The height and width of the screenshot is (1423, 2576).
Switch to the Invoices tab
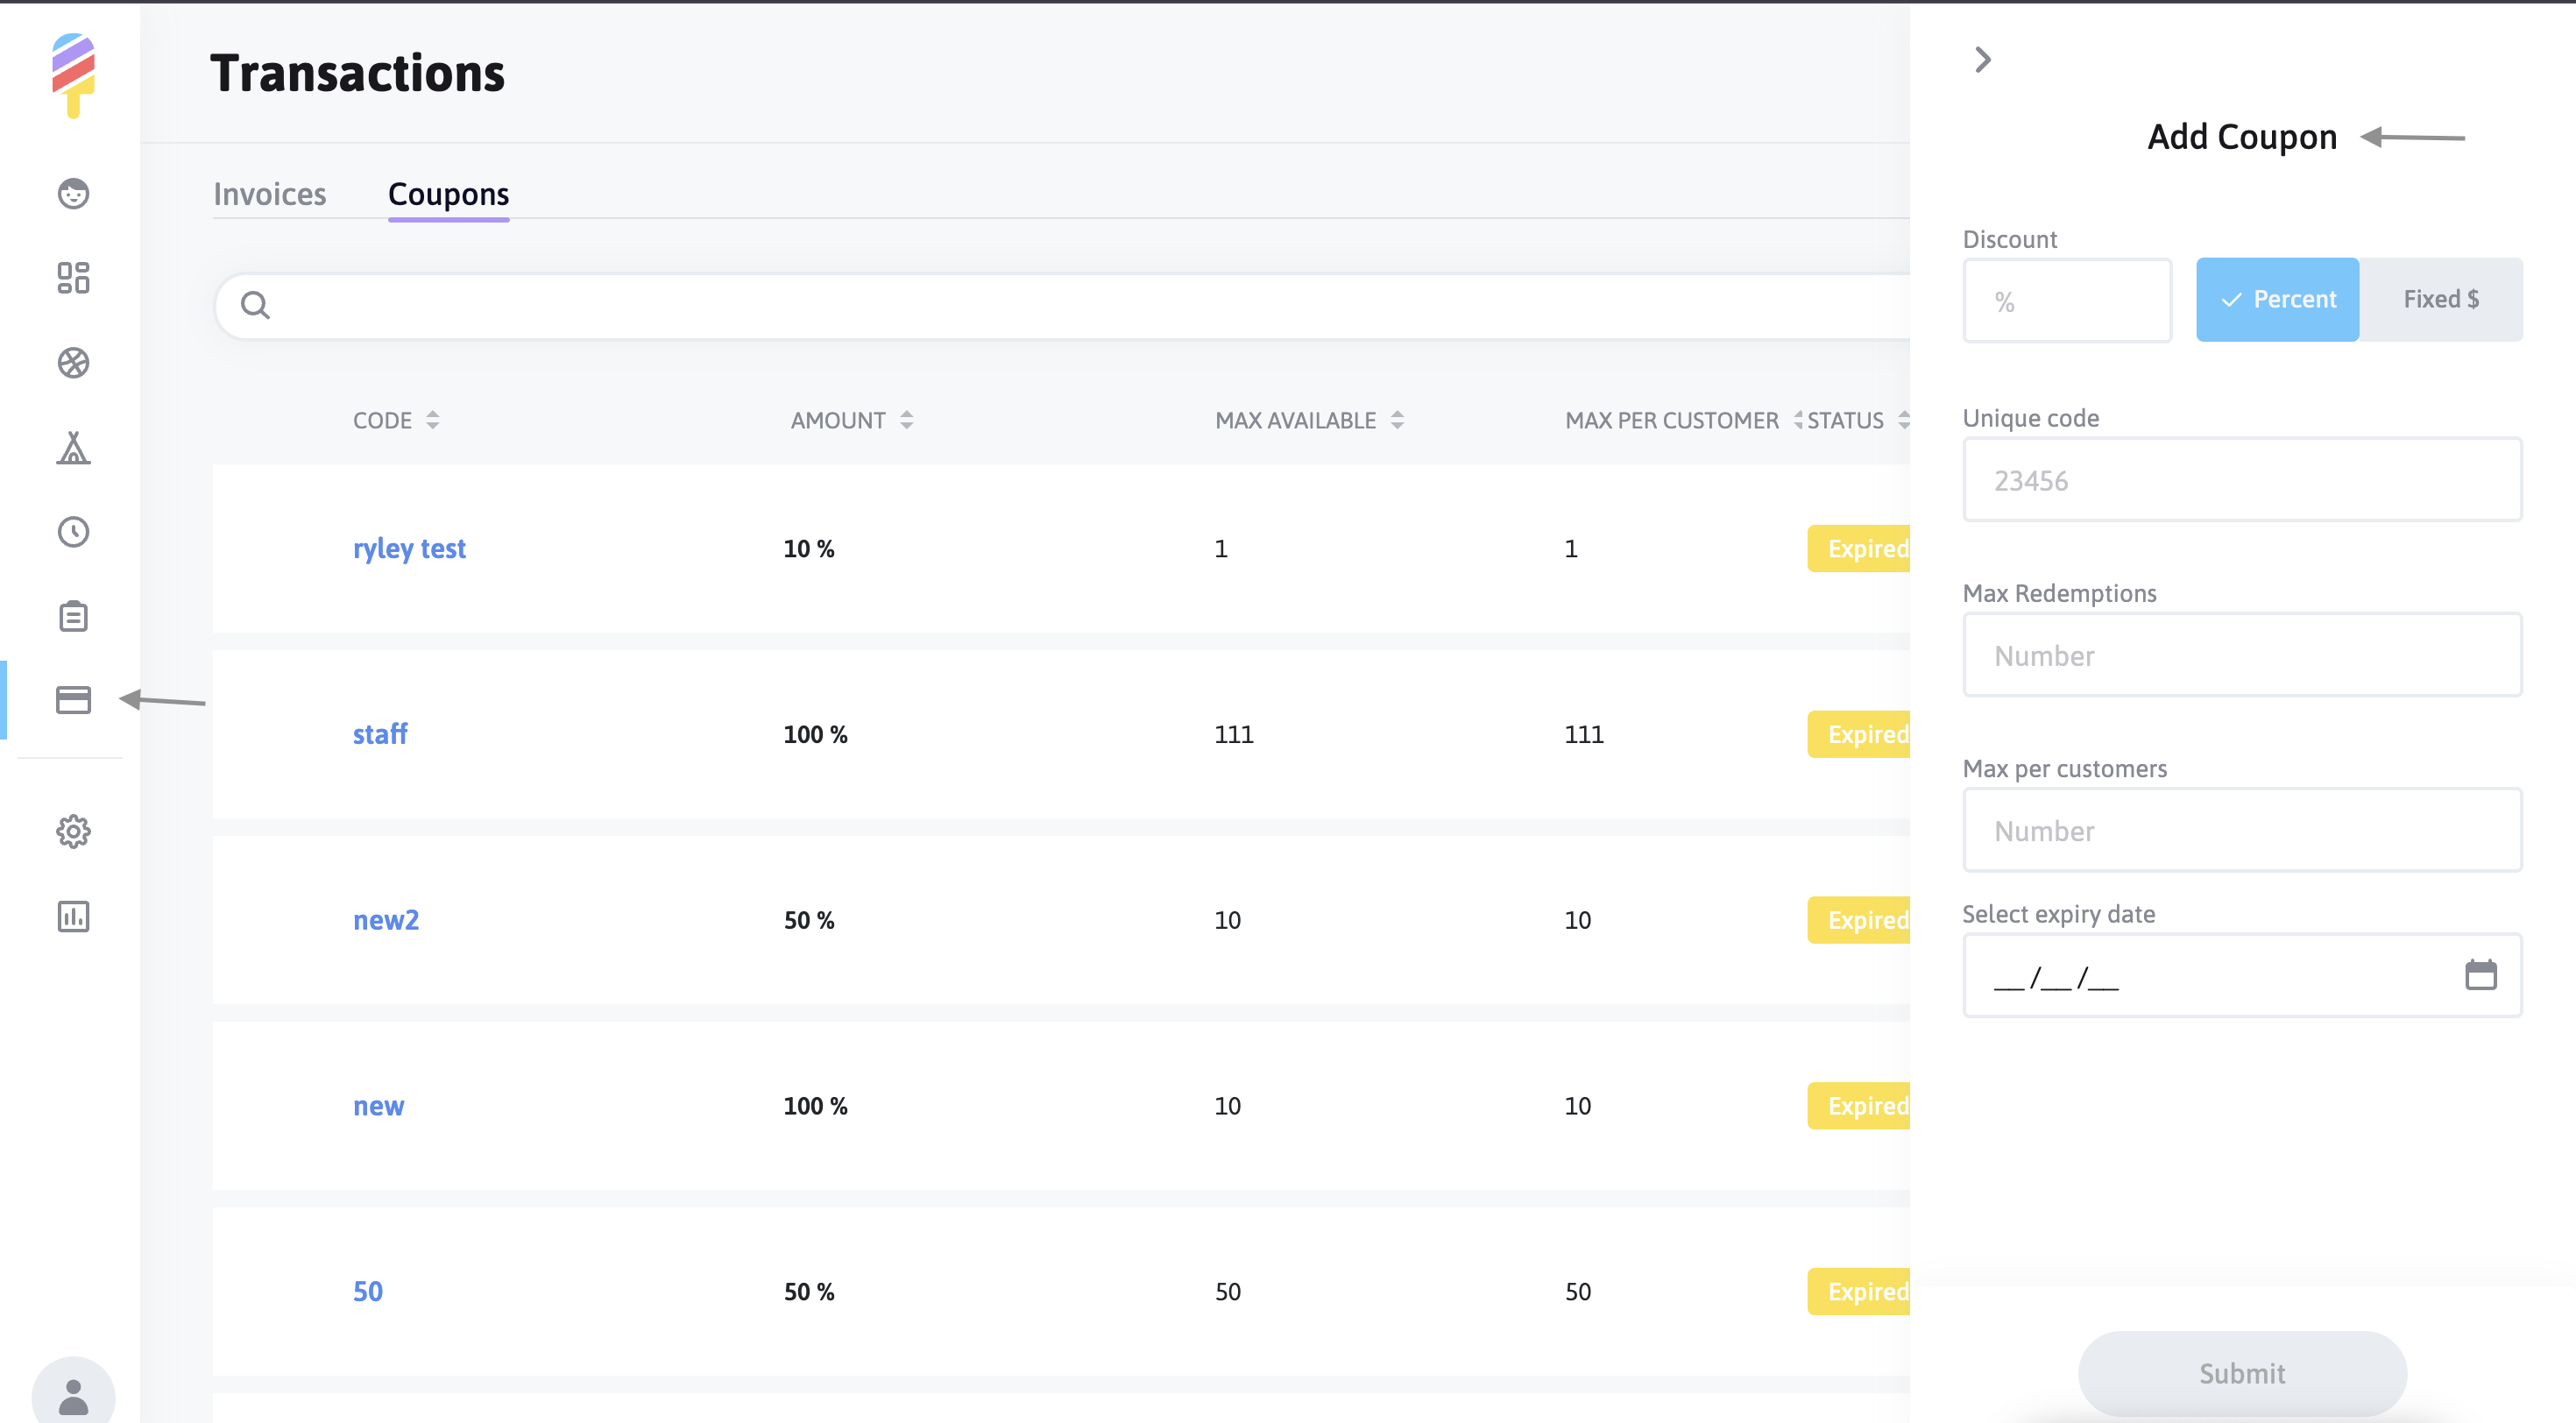click(x=269, y=194)
